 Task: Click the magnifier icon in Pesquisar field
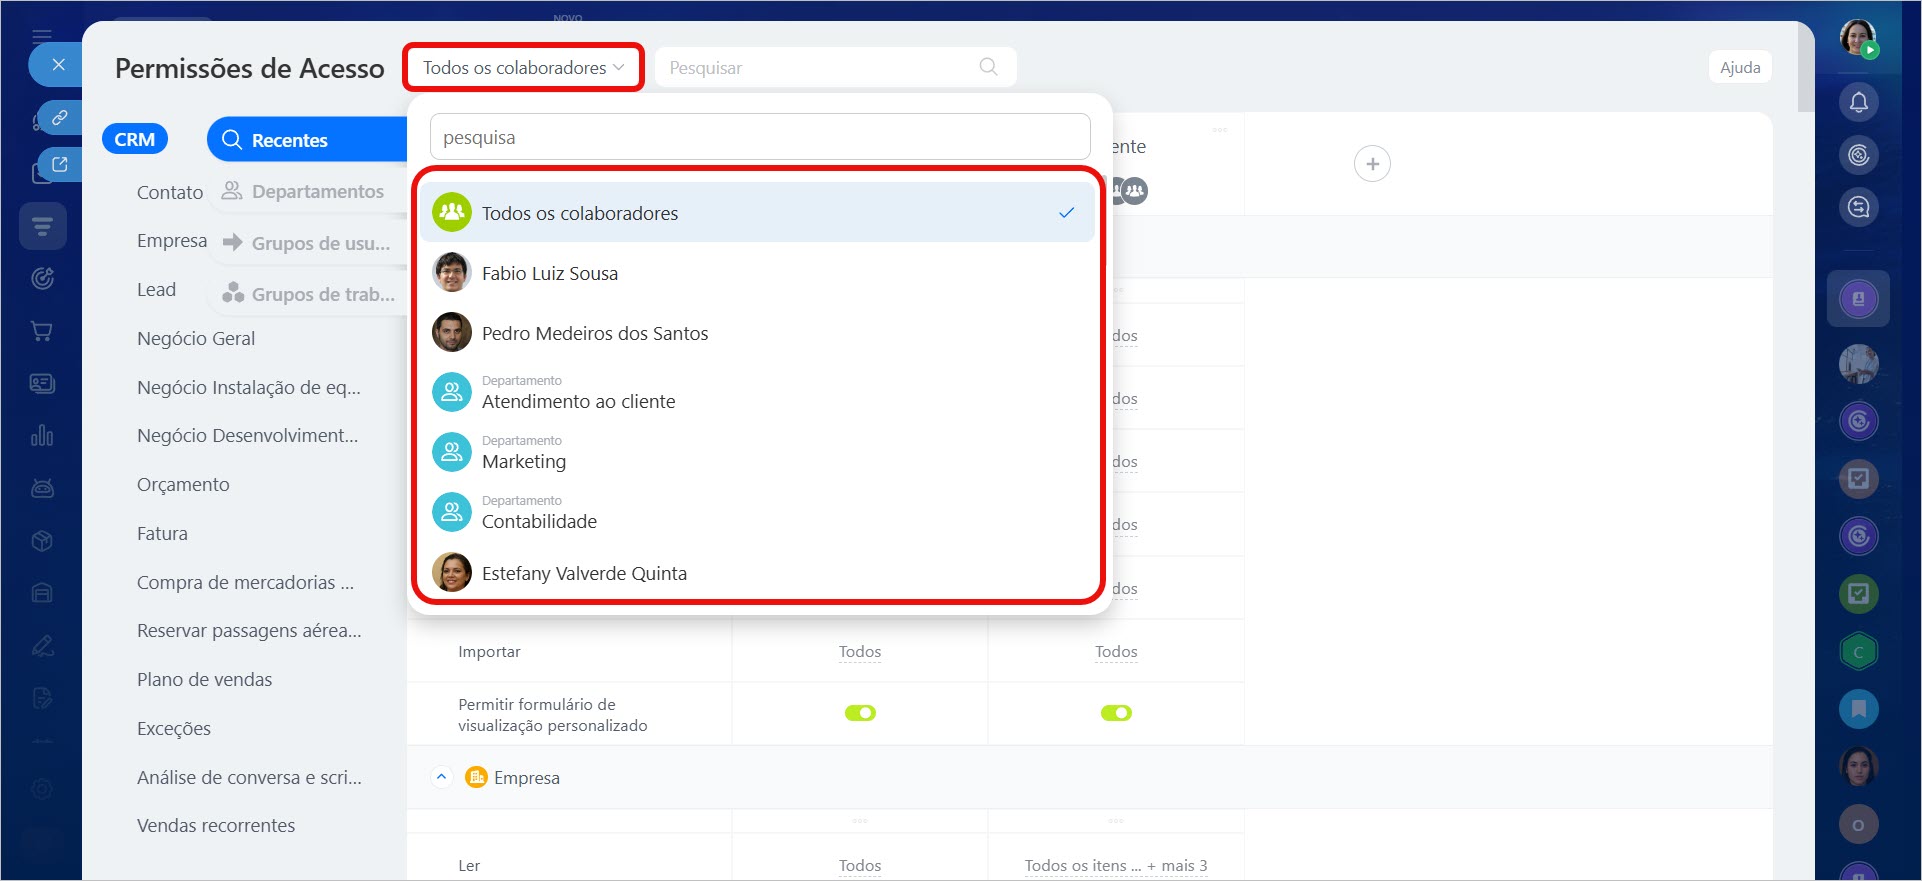pyautogui.click(x=988, y=67)
